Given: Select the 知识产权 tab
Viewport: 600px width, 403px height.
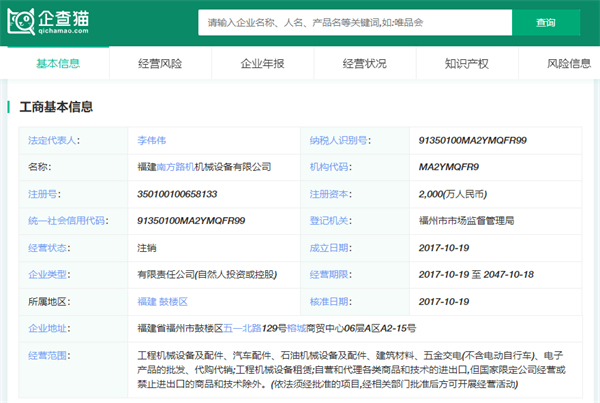Looking at the screenshot, I should point(467,64).
